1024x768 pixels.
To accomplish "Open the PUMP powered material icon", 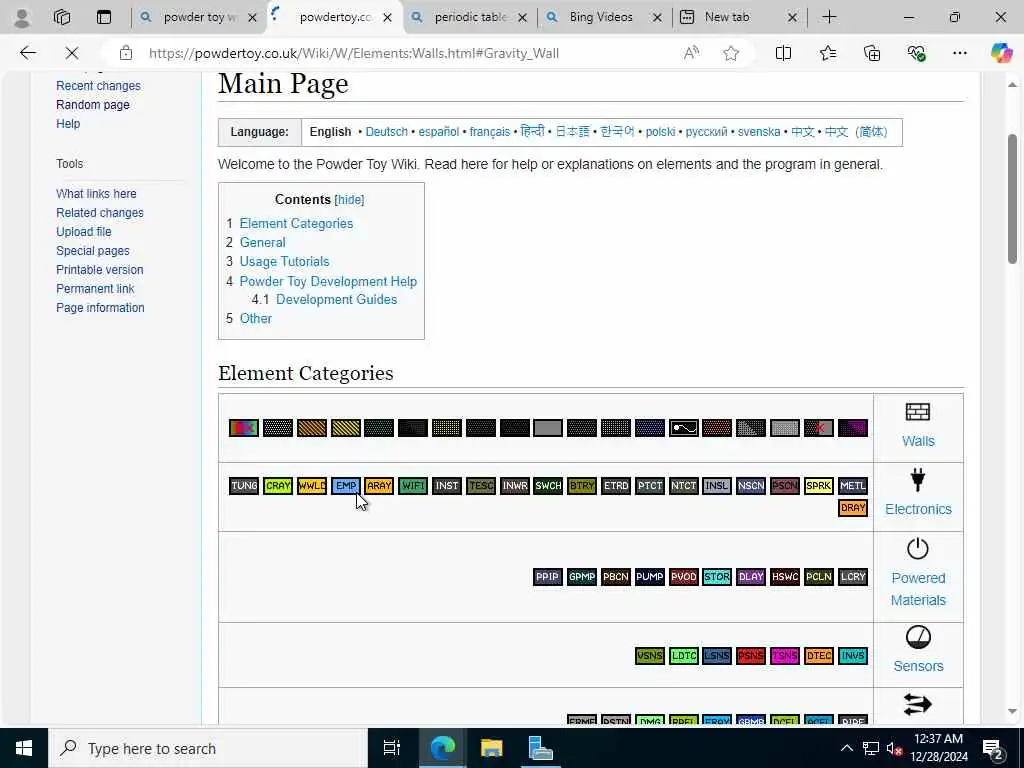I will 650,577.
